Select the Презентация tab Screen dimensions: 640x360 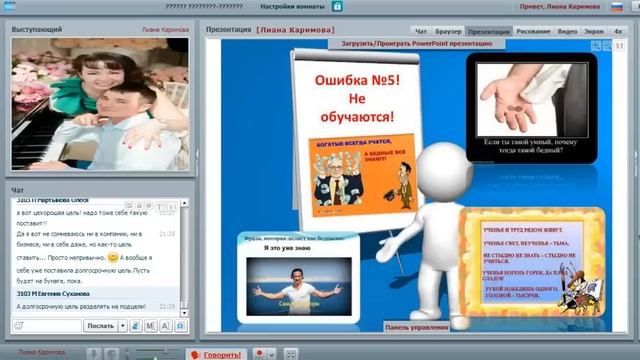click(489, 31)
